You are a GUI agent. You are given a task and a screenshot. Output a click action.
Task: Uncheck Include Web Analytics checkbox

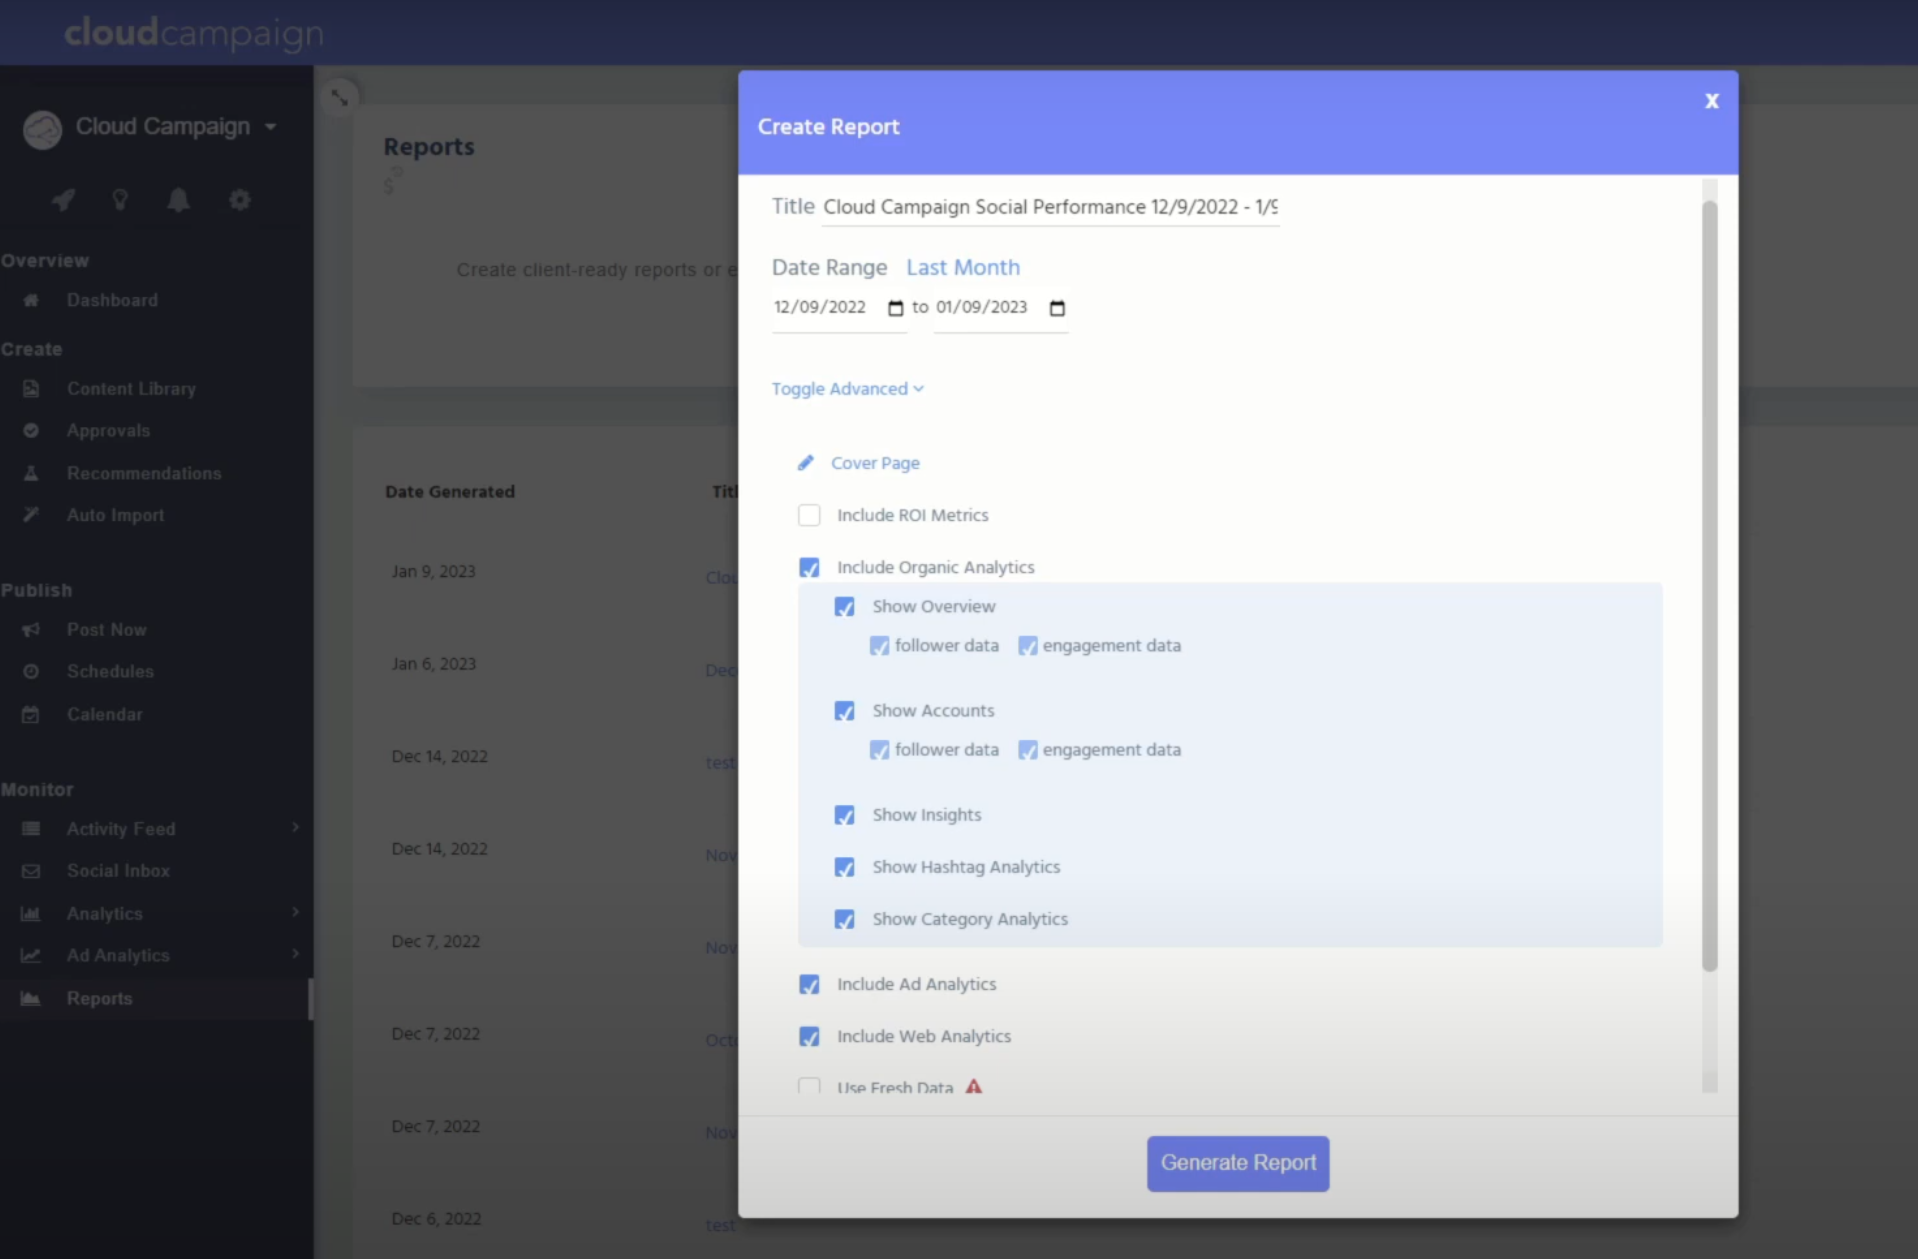coord(809,1036)
